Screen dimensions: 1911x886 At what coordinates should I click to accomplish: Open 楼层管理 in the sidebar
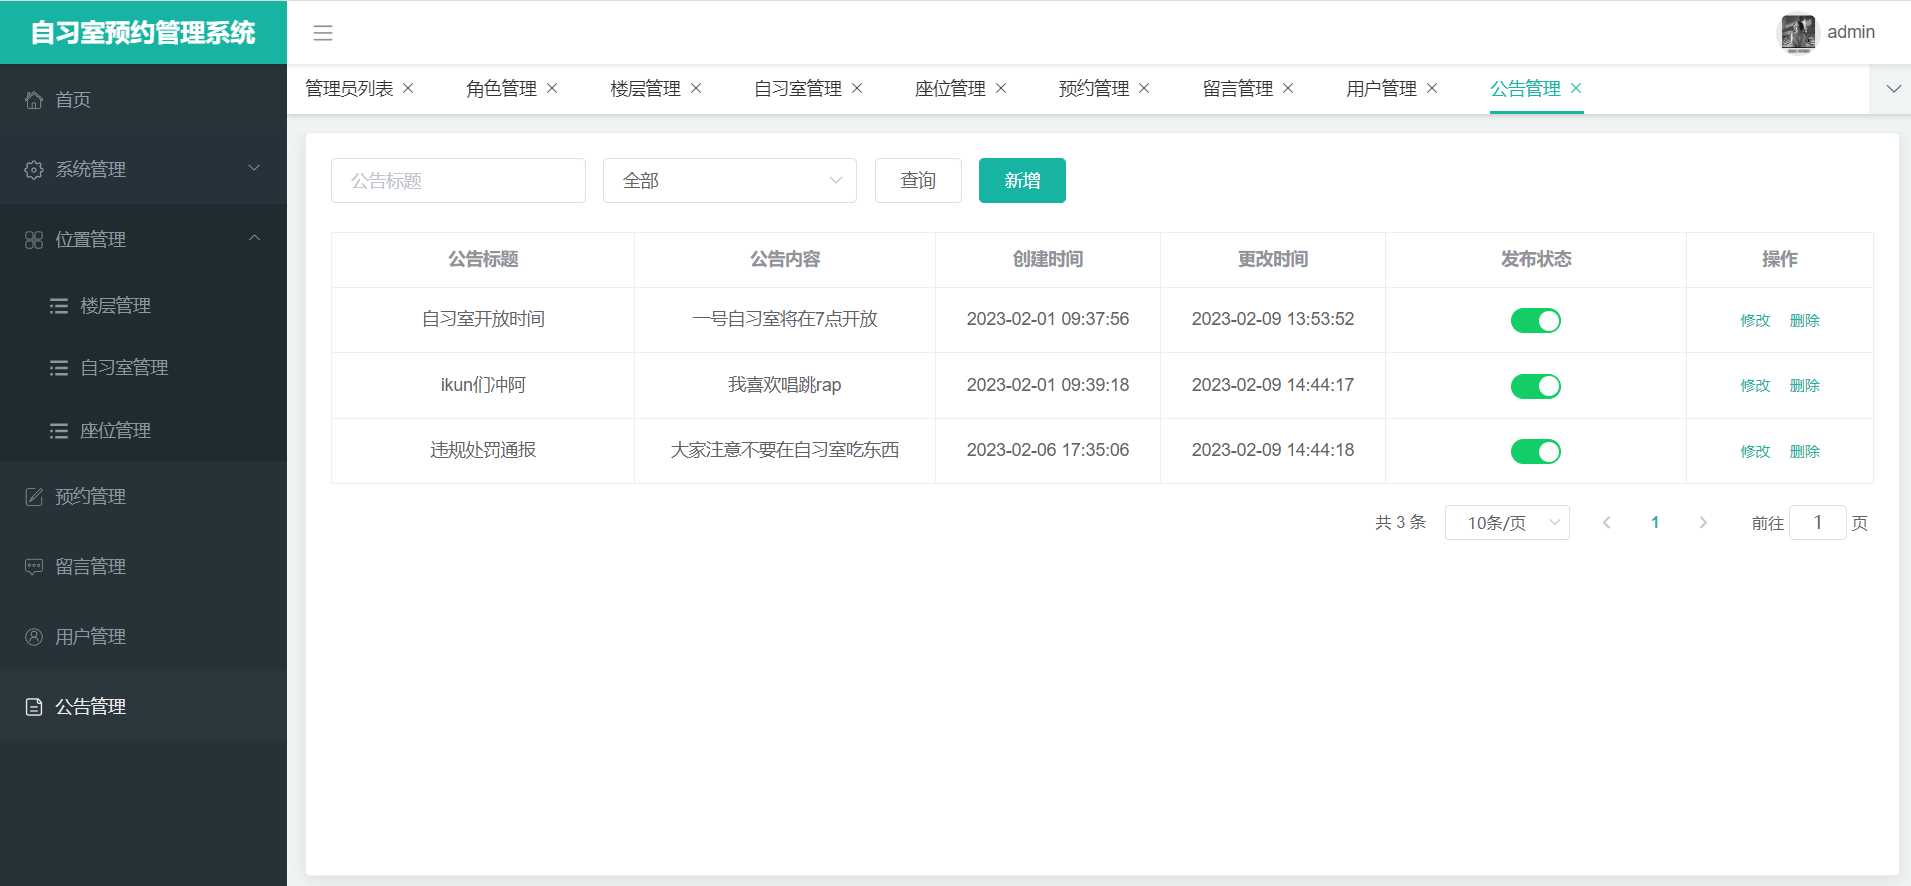[143, 306]
